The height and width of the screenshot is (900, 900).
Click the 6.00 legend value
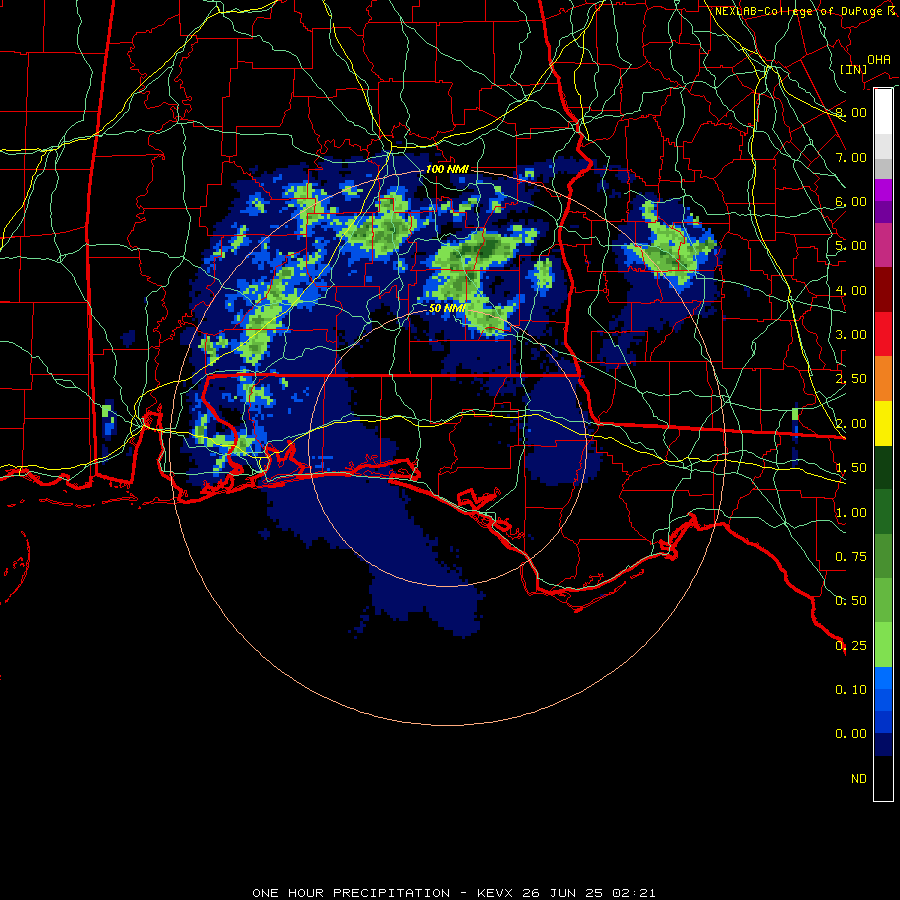coord(851,201)
